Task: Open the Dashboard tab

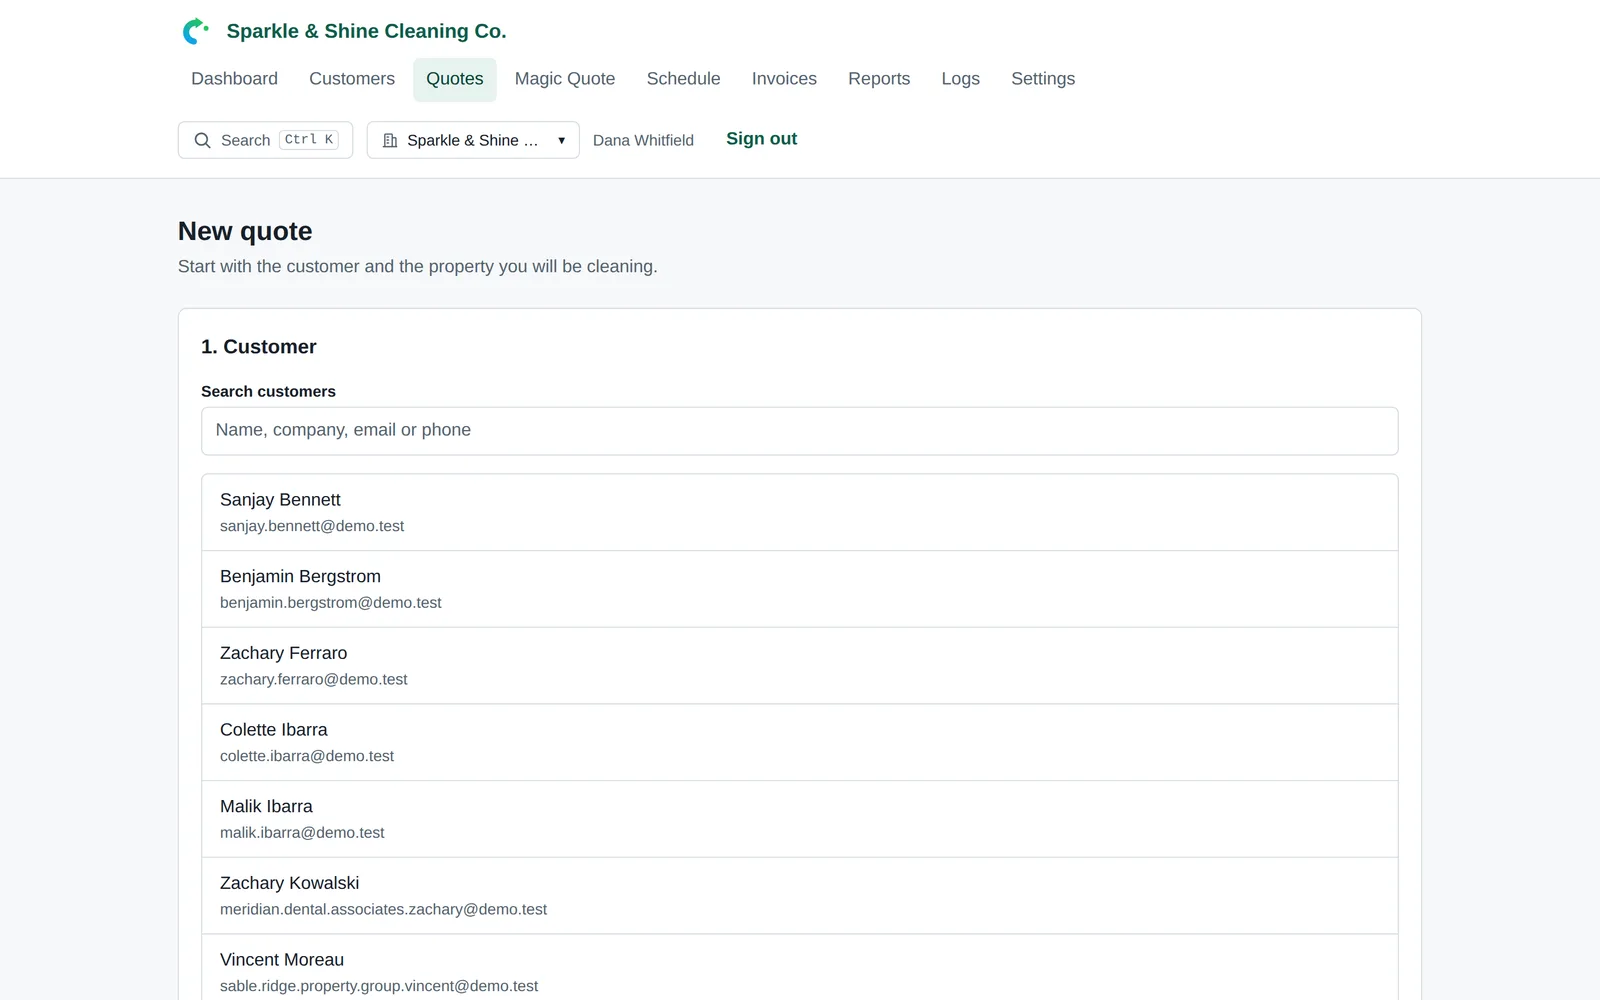Action: (234, 79)
